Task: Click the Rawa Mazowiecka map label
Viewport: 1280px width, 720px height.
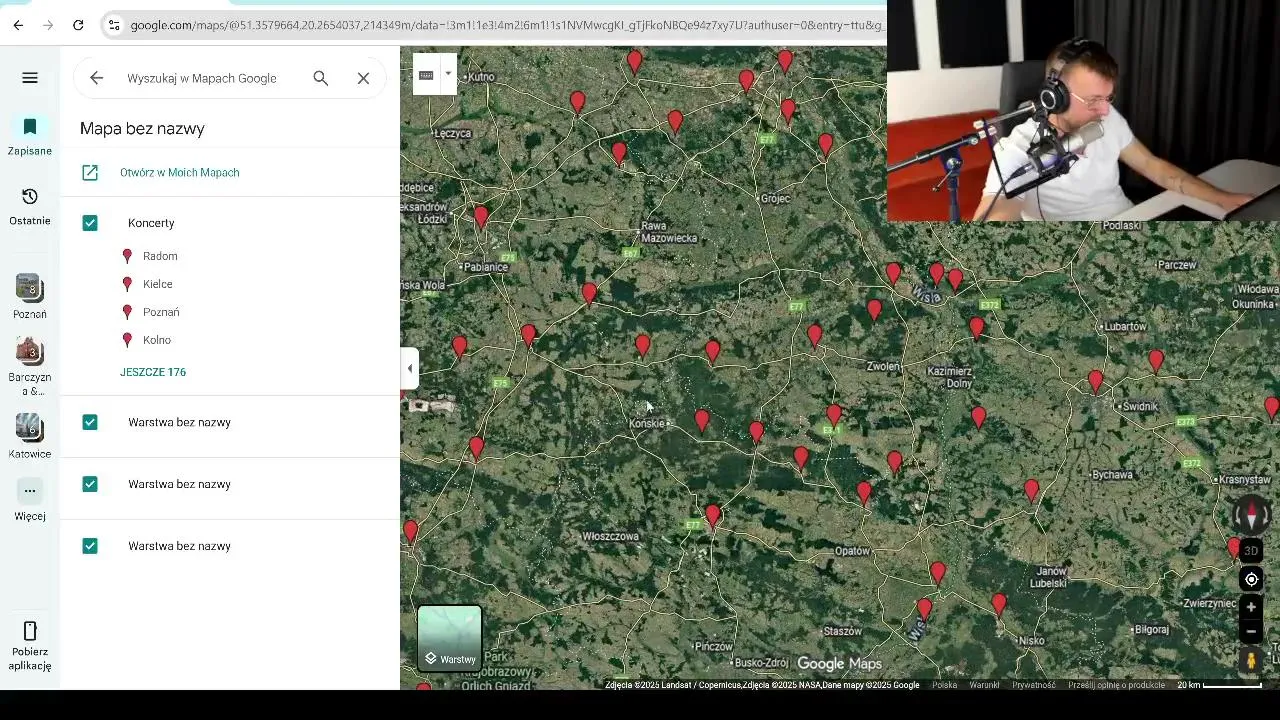Action: coord(669,232)
